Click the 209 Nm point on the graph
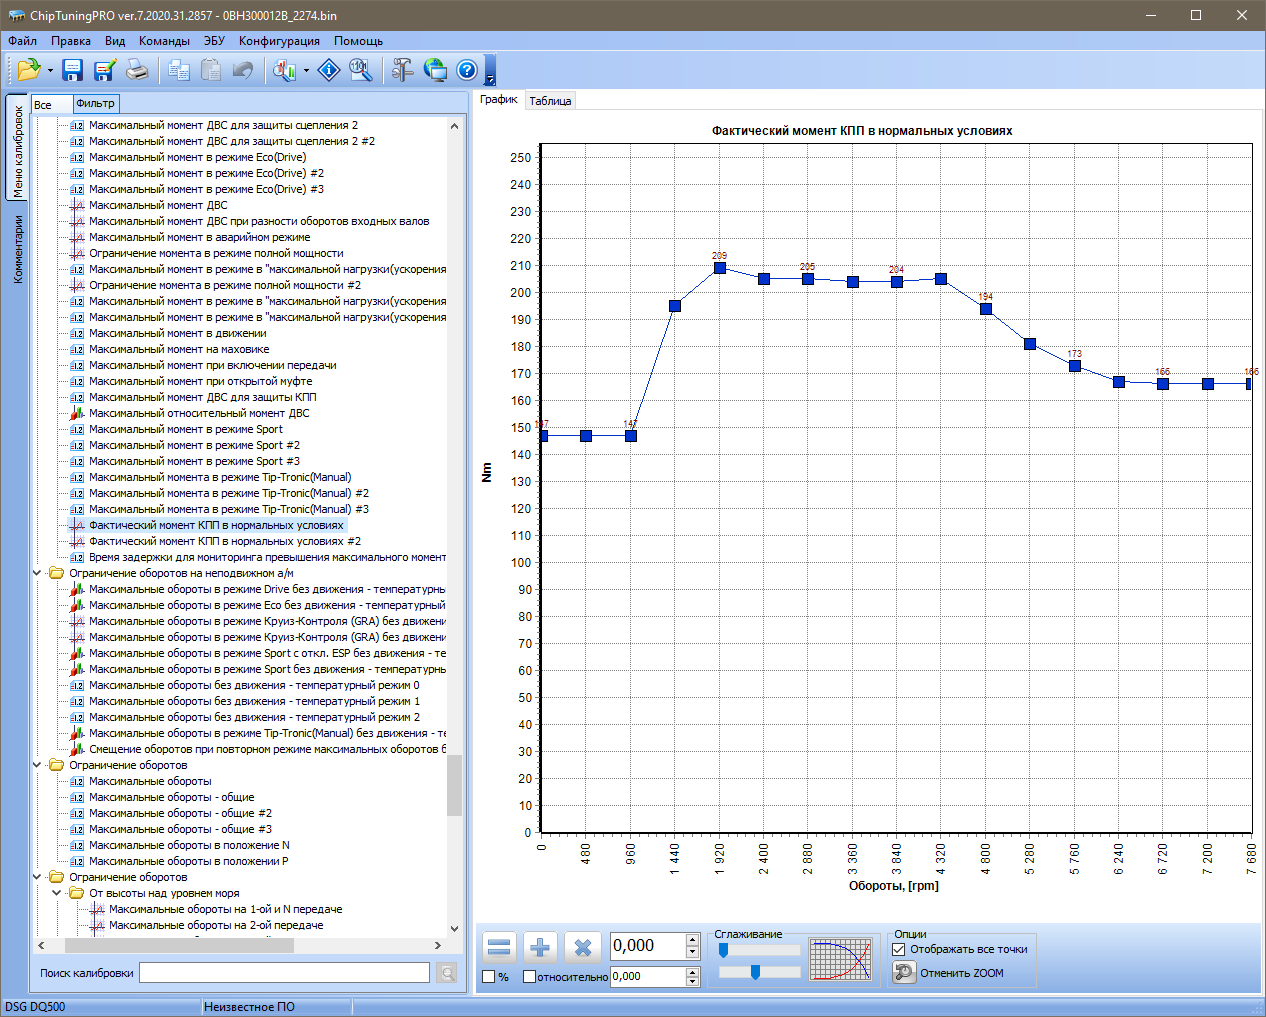The width and height of the screenshot is (1266, 1017). click(x=719, y=268)
